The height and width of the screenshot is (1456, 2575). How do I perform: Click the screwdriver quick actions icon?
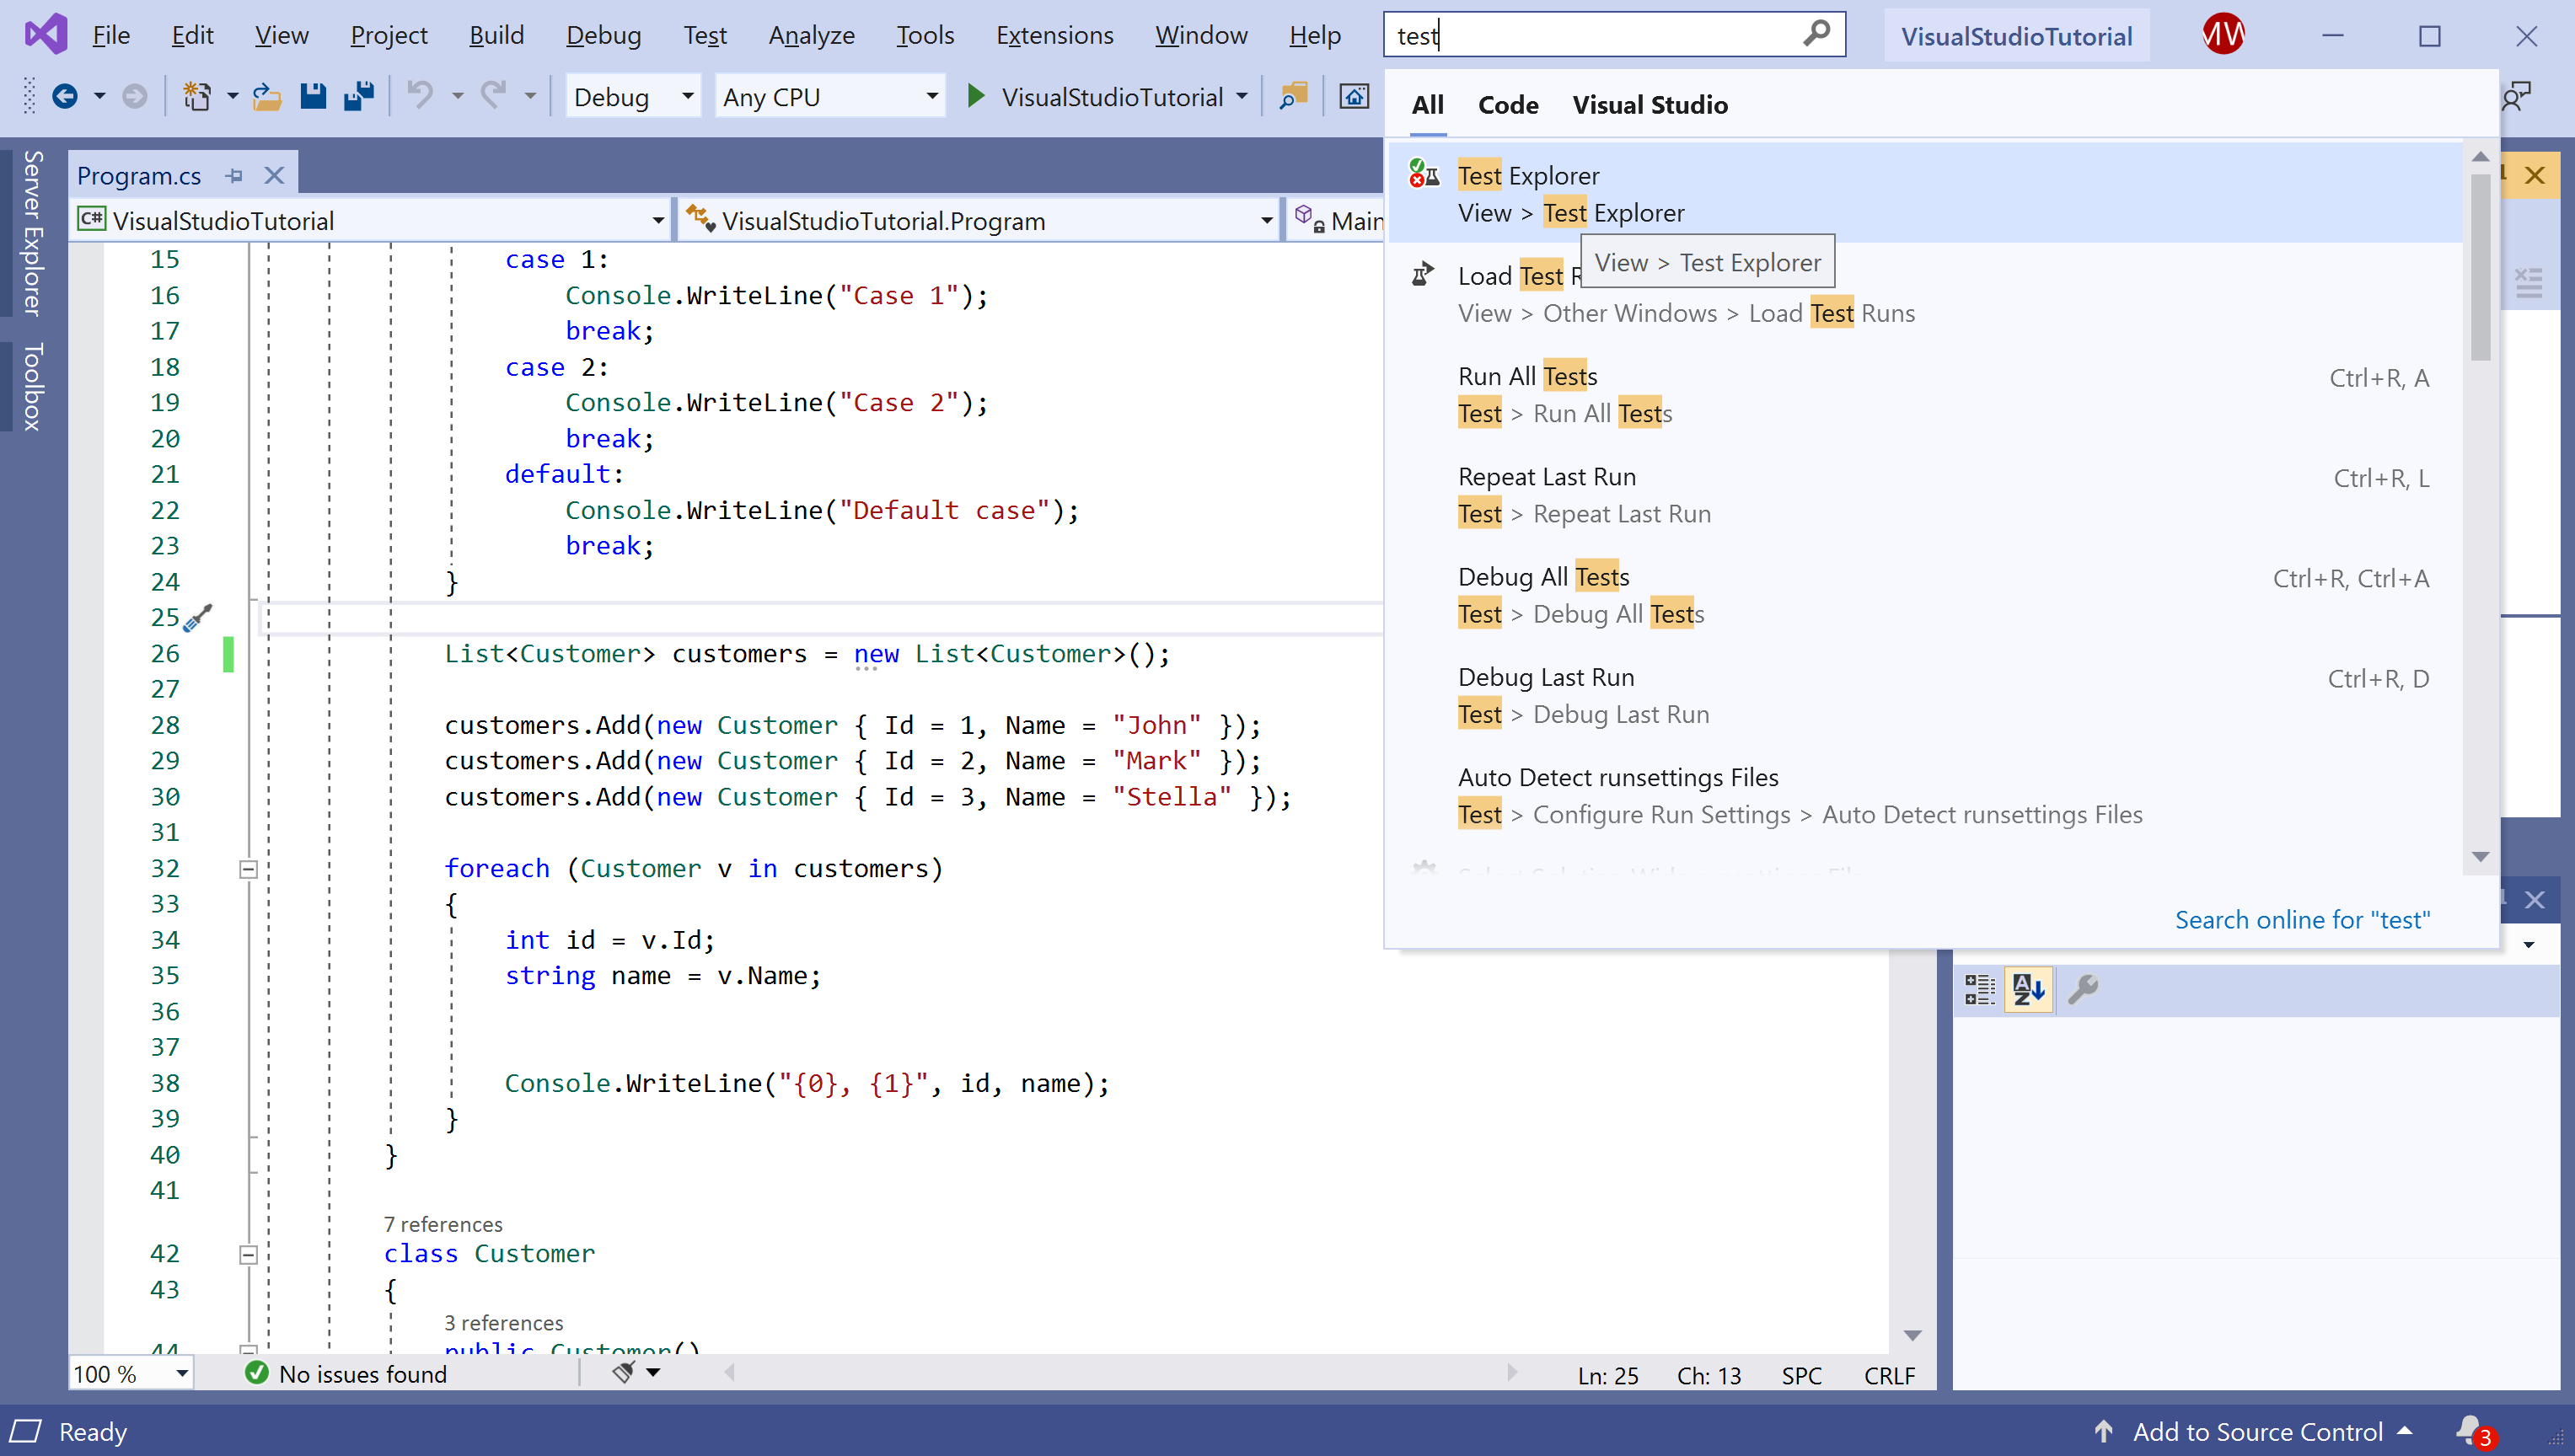click(x=198, y=617)
